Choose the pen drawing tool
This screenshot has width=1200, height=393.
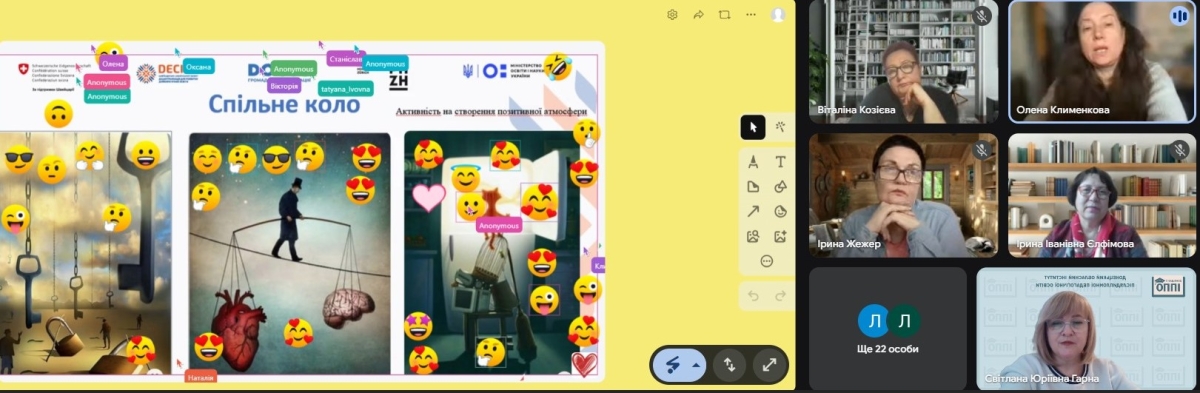point(753,162)
